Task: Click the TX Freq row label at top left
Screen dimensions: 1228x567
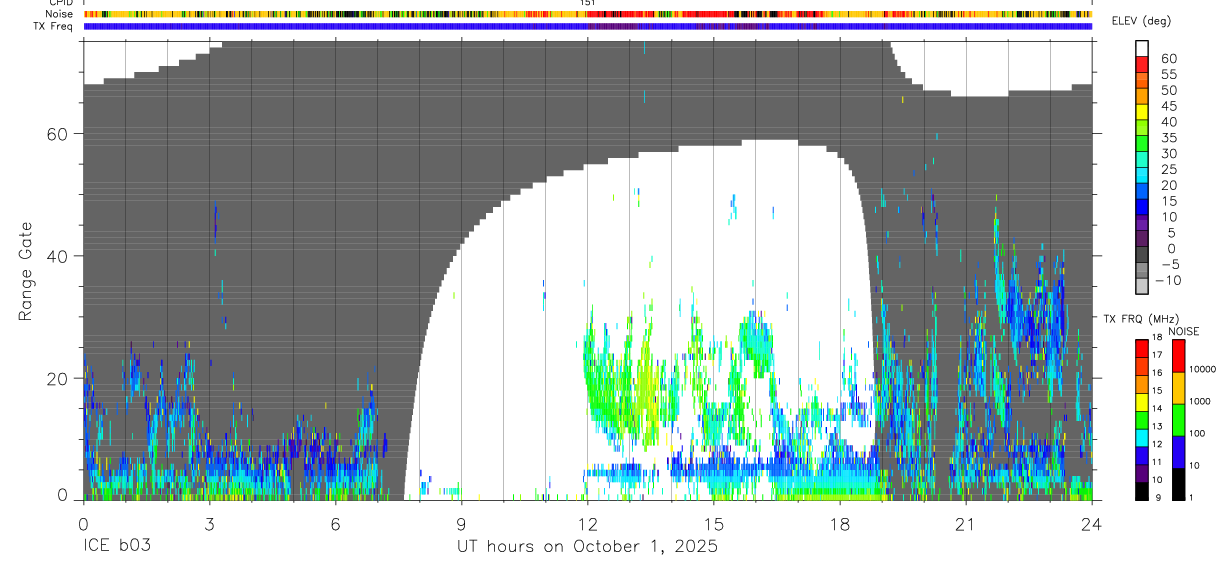Action: [54, 26]
